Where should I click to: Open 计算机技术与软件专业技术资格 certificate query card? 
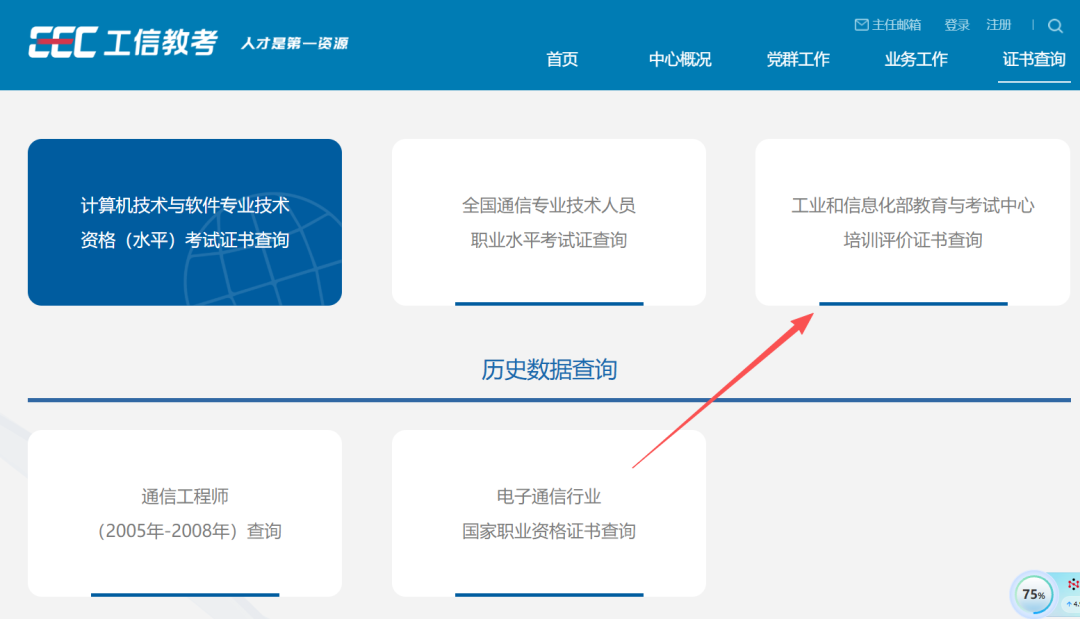[185, 222]
